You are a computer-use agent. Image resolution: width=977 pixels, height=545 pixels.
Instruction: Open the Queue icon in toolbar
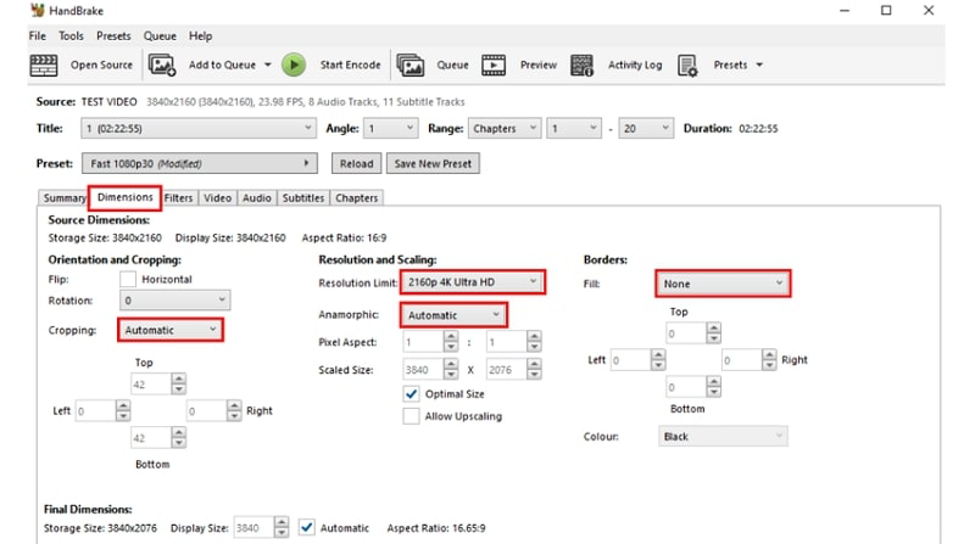410,65
